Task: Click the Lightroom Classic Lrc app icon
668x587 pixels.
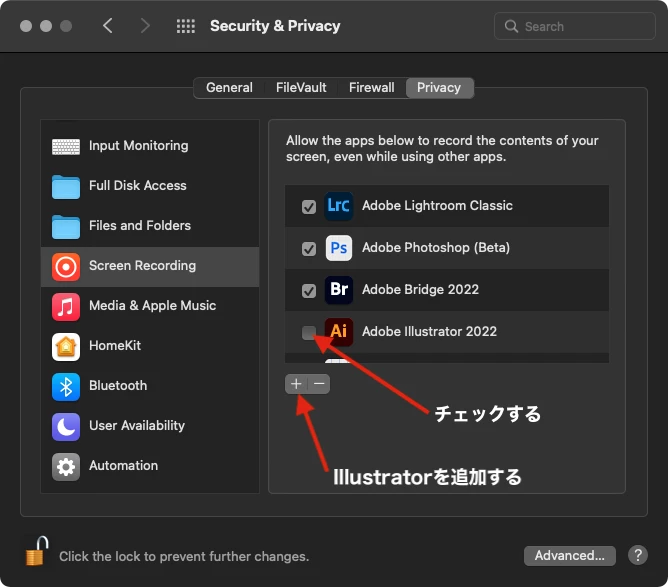Action: click(339, 206)
